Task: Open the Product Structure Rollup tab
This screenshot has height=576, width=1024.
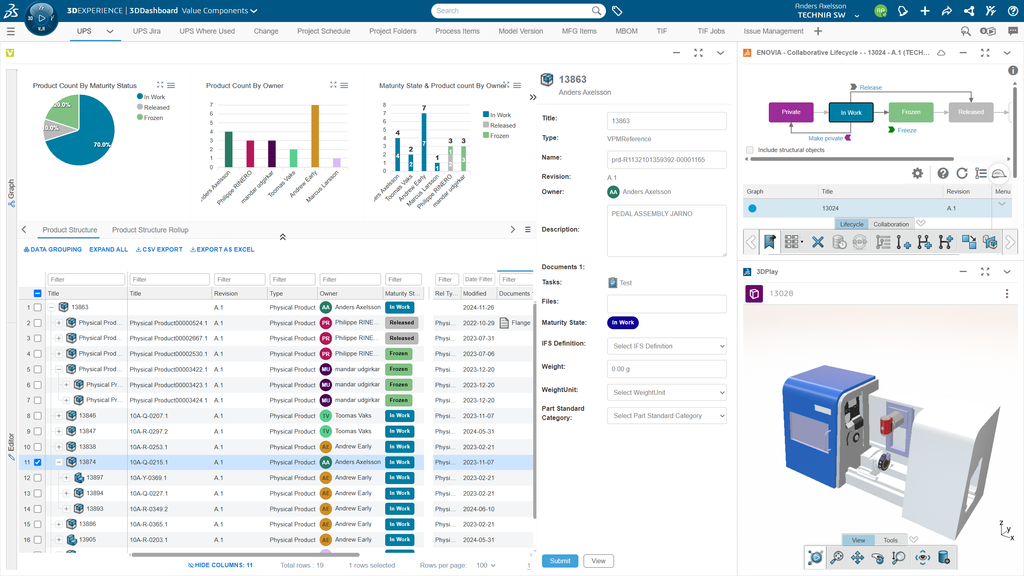Action: point(150,230)
